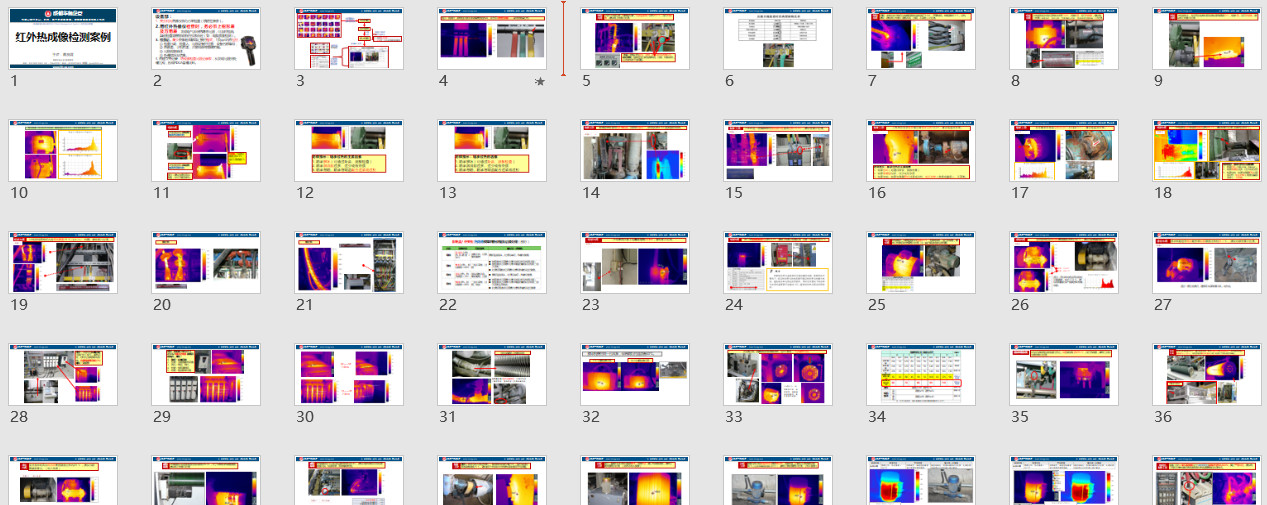Select slide 9 thumbnail
The image size is (1267, 505).
click(1207, 39)
